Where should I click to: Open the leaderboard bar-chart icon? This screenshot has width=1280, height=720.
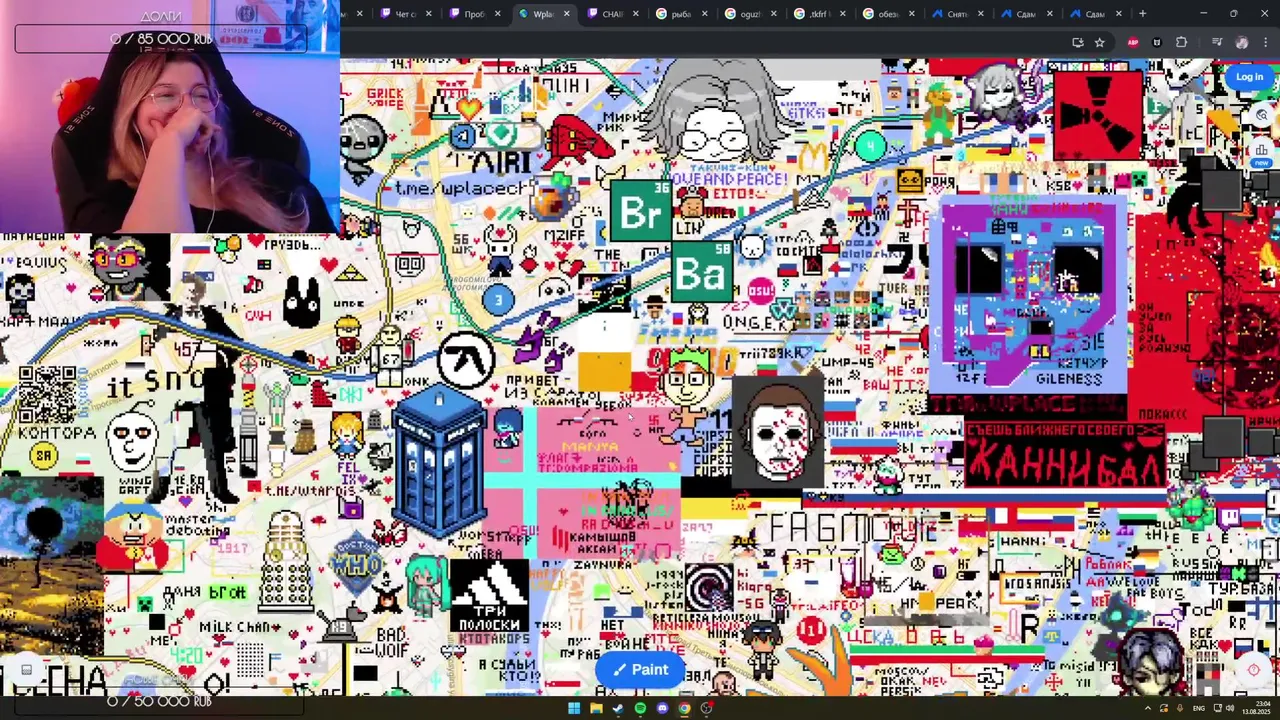point(1262,150)
